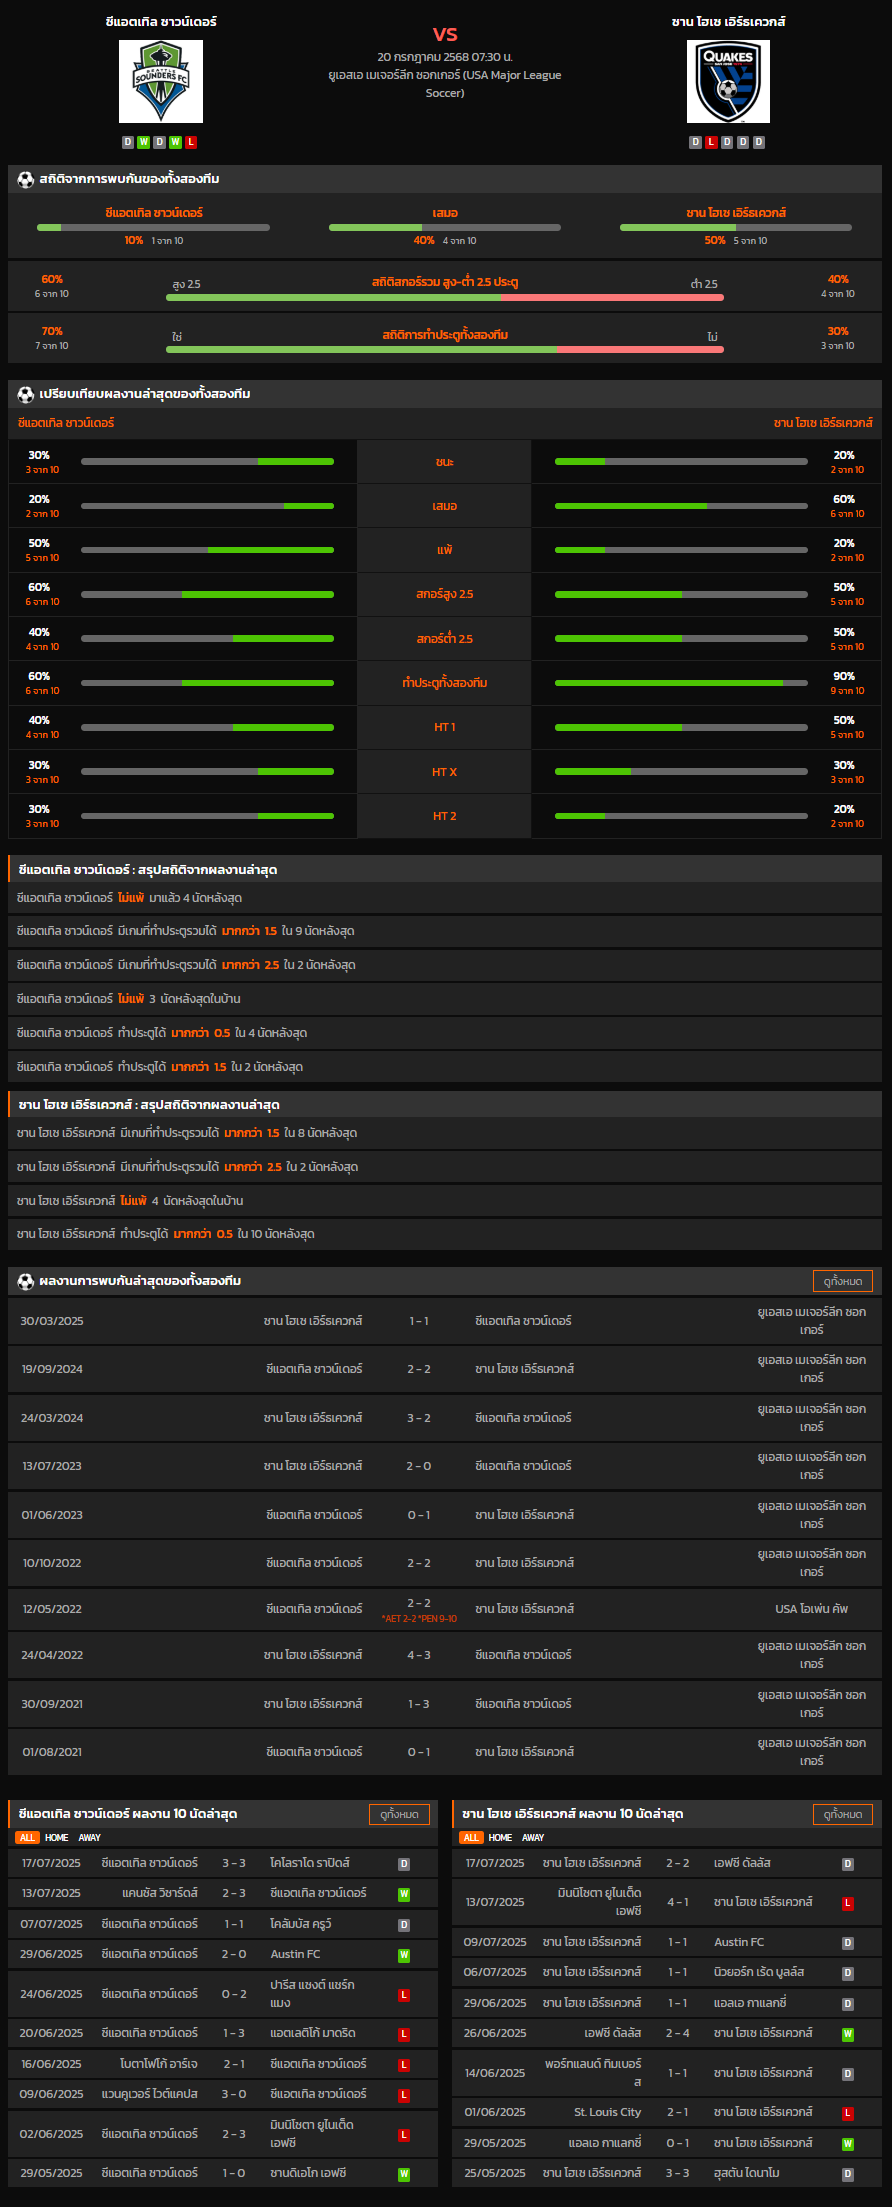
Task: Click the เสมอ 40% head-to-head draw bar
Action: coord(445,228)
